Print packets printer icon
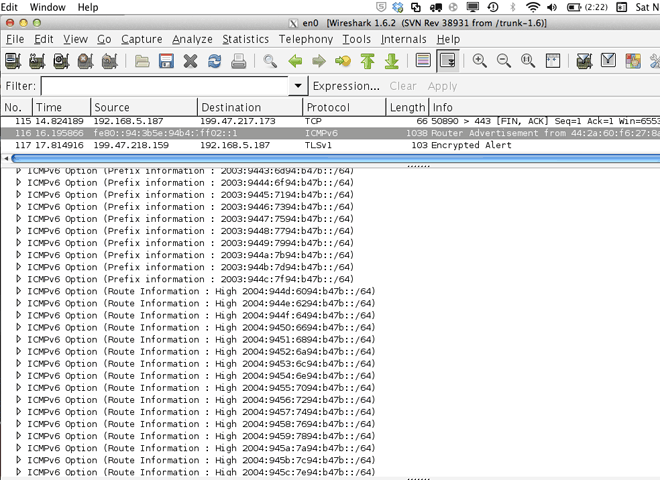 239,61
